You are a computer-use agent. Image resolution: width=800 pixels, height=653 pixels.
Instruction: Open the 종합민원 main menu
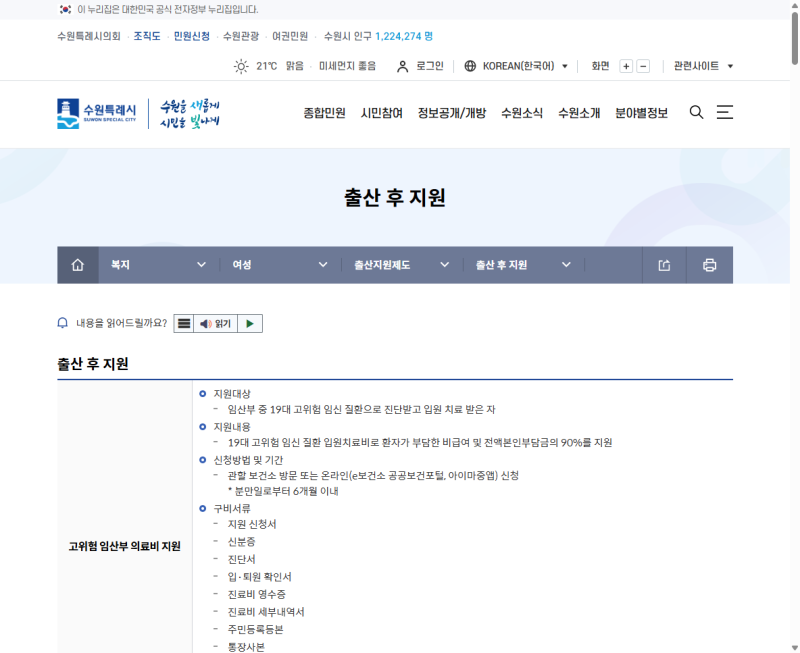pyautogui.click(x=324, y=113)
